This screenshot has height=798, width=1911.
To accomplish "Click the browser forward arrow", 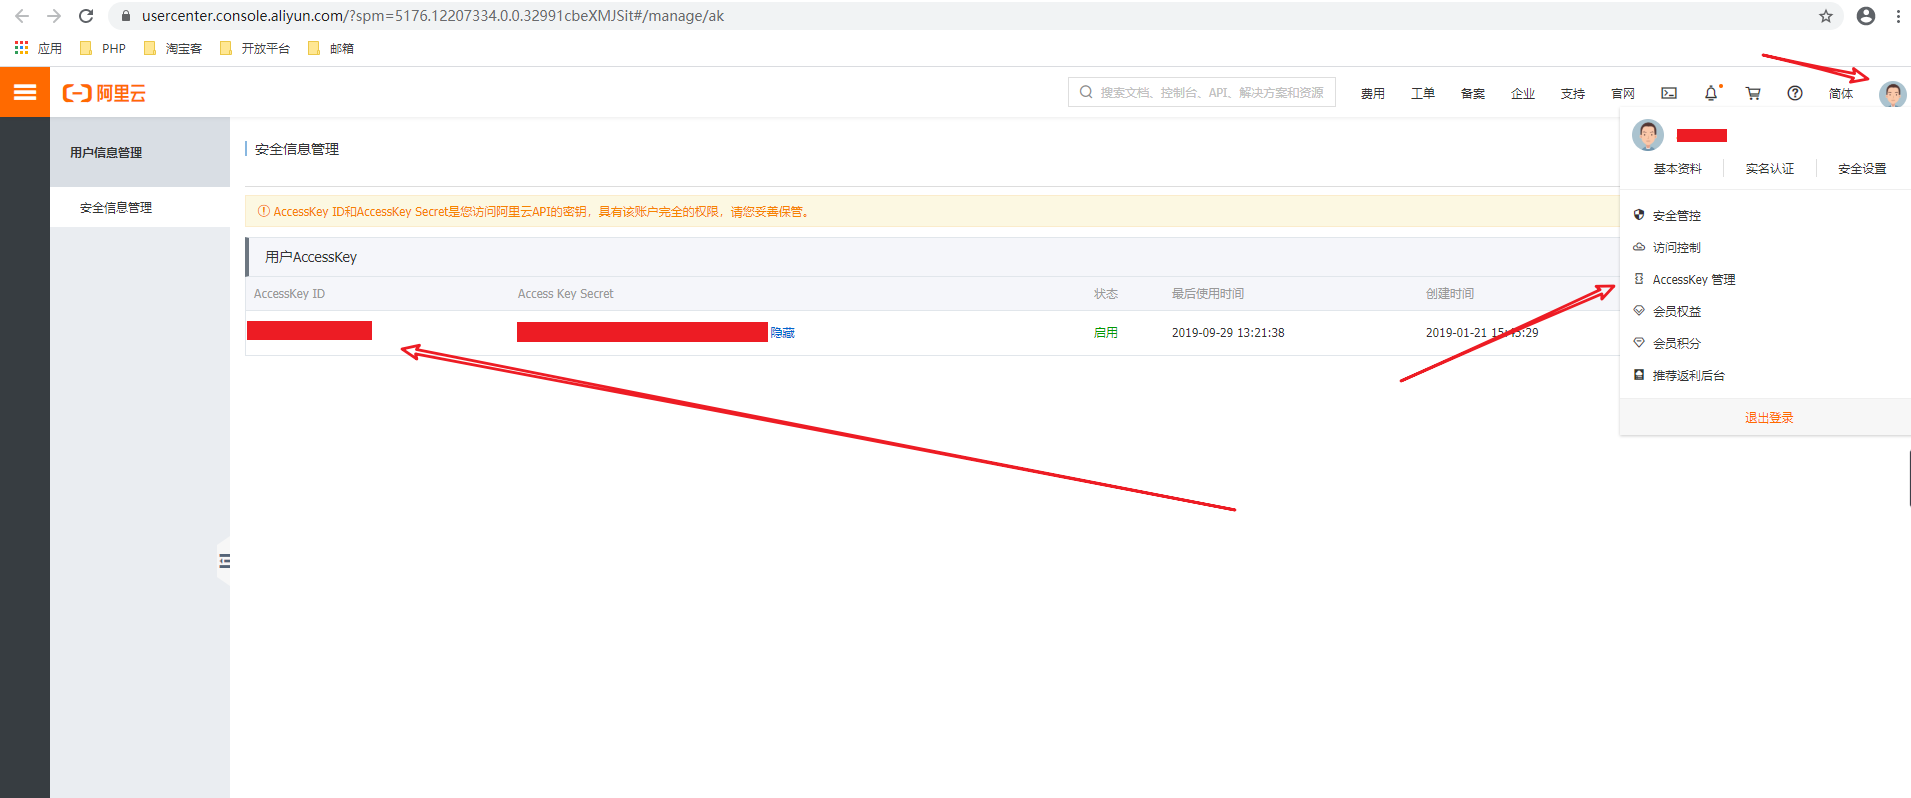I will (x=54, y=16).
